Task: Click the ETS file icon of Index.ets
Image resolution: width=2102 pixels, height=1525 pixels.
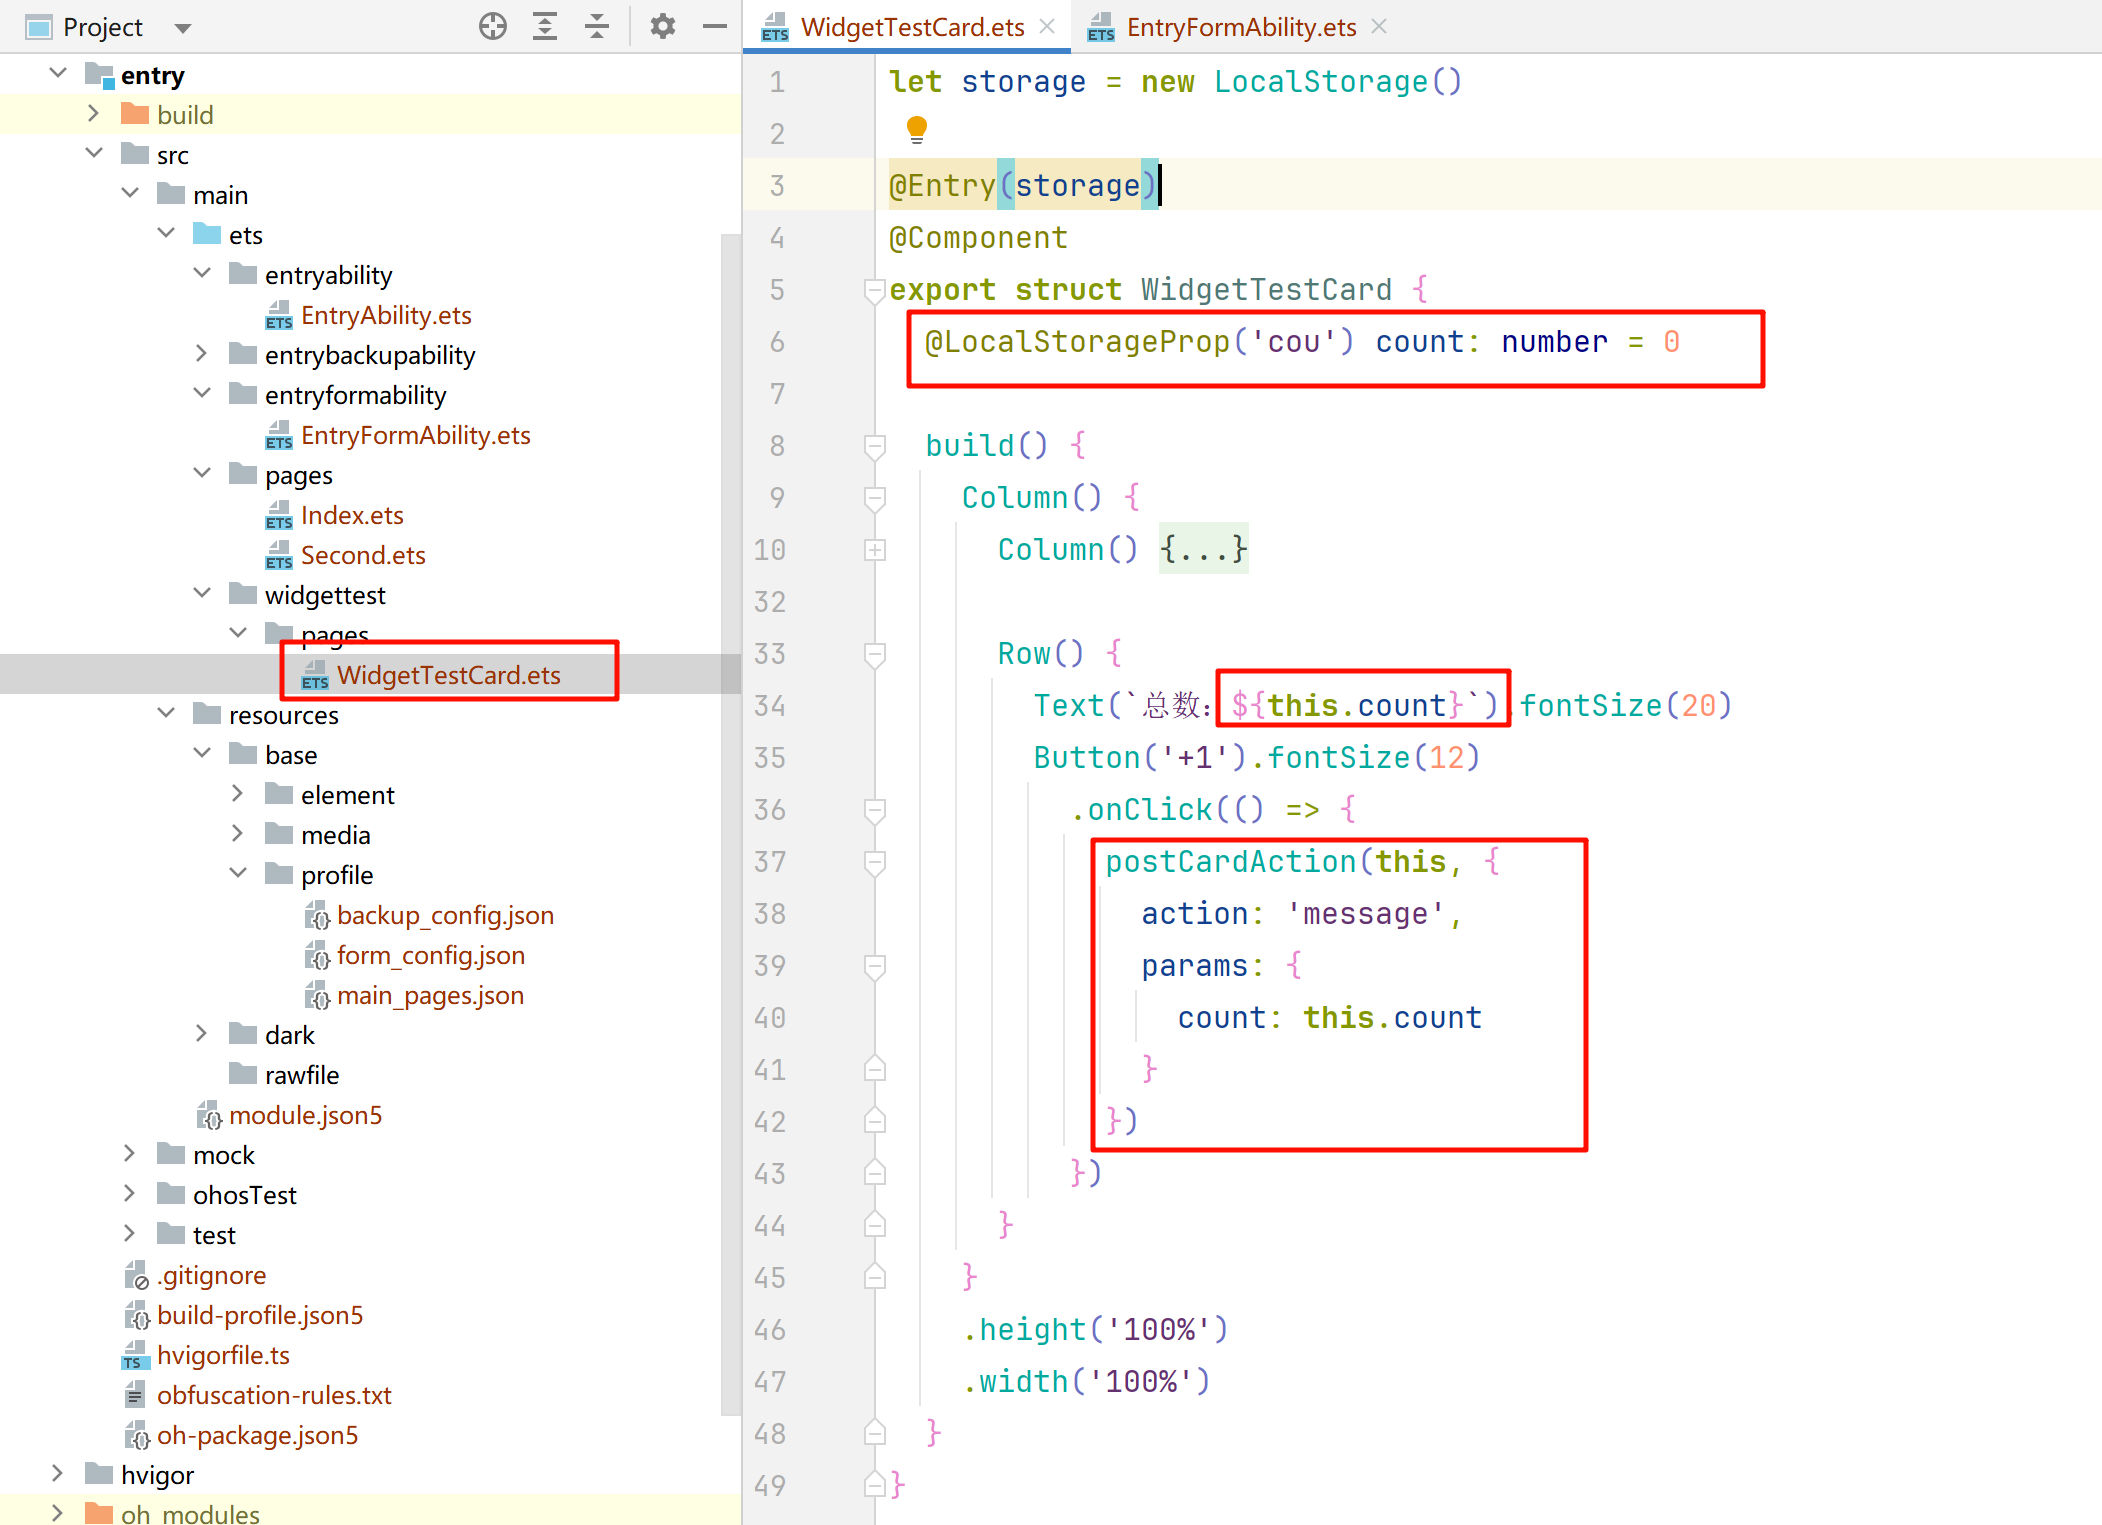Action: click(x=279, y=516)
